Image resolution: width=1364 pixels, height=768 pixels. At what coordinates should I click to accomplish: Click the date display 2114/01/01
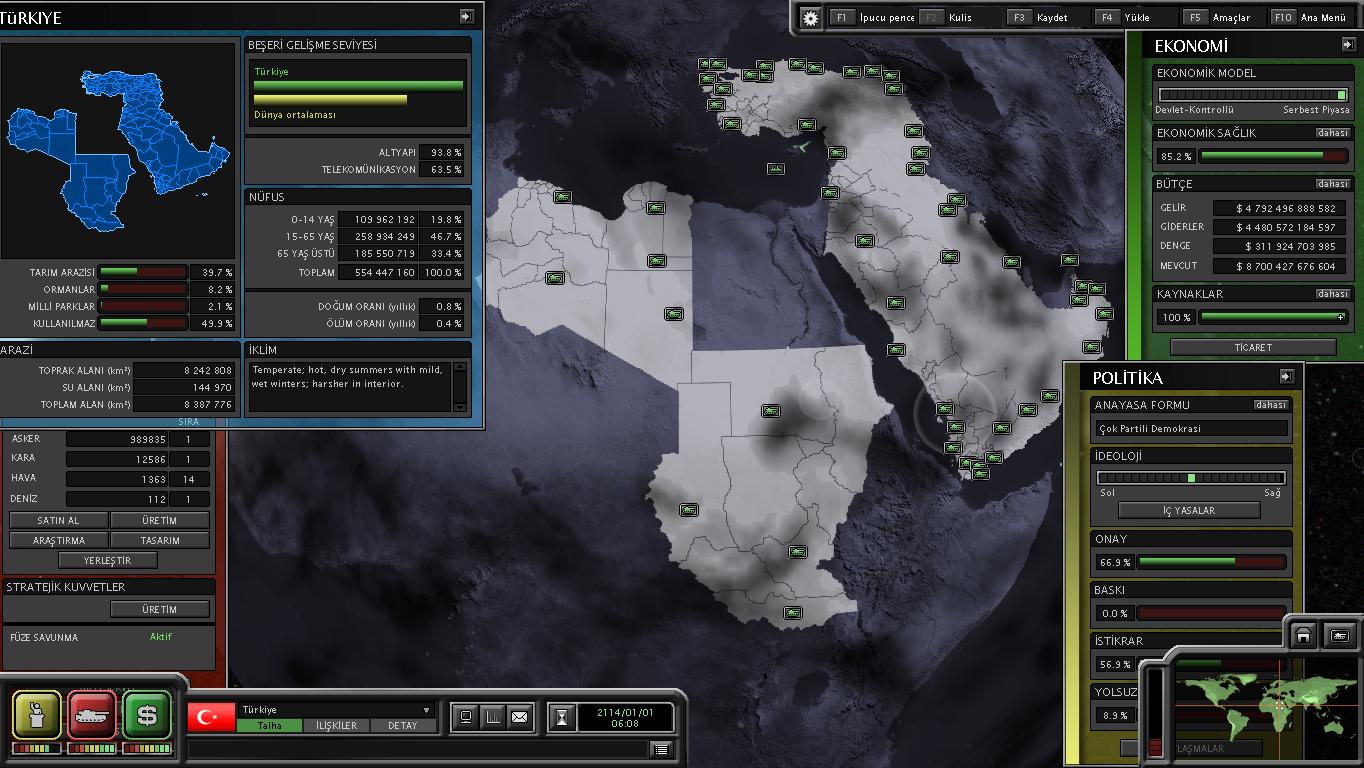tap(625, 712)
